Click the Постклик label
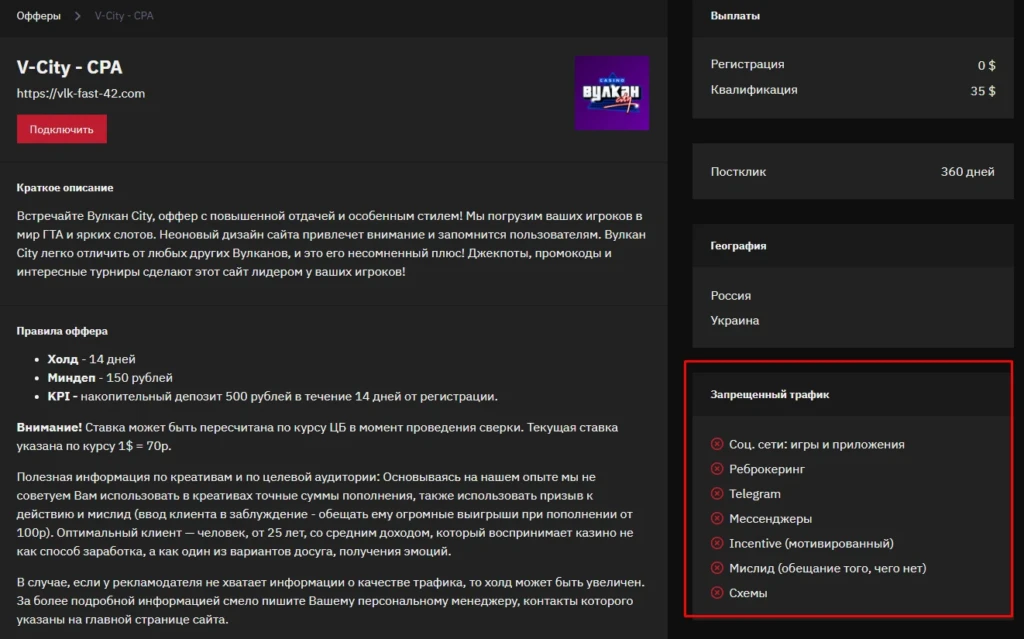This screenshot has width=1024, height=639. point(739,172)
